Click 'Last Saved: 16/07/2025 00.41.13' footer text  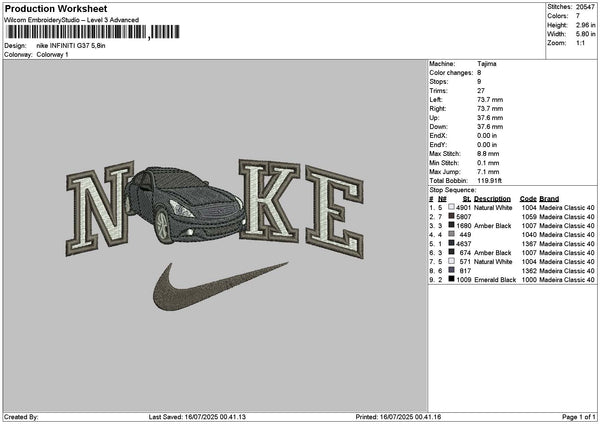pyautogui.click(x=197, y=417)
